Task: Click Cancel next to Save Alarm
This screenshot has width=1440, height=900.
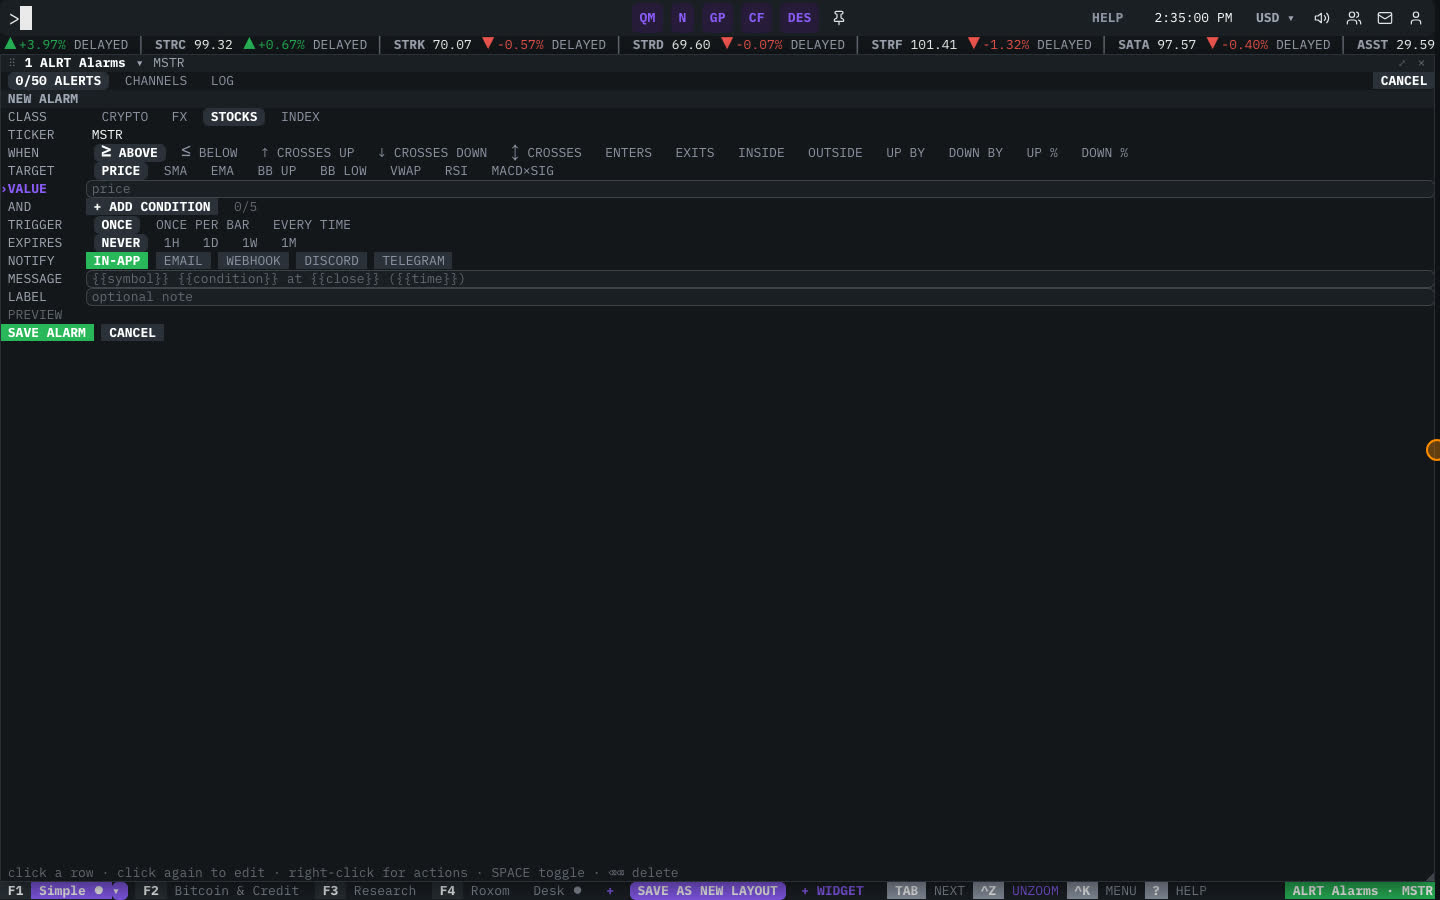Action: pyautogui.click(x=132, y=333)
